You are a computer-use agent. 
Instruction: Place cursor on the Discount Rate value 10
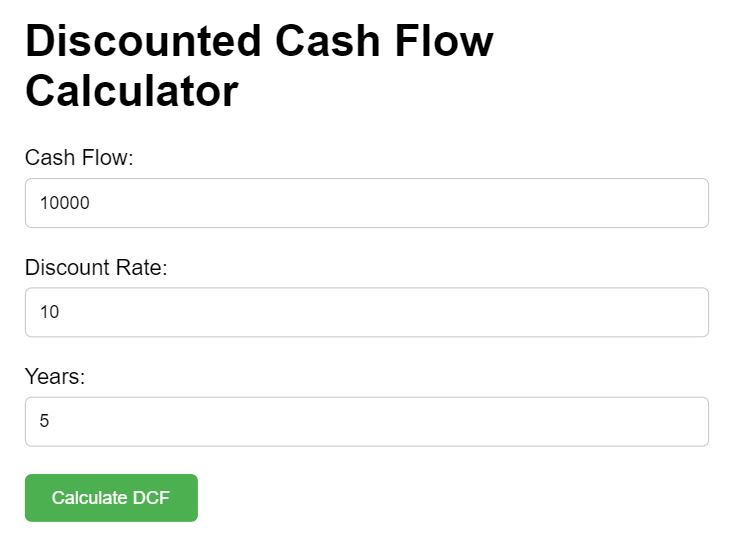(x=50, y=312)
